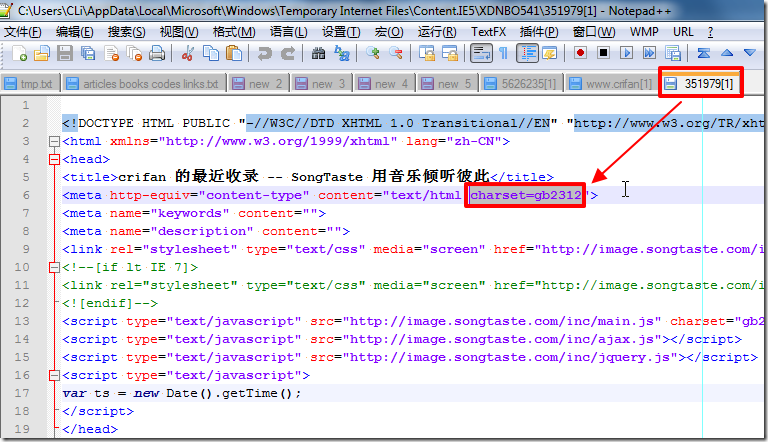
Task: Collapse the script fold marker on line 16
Action: pos(54,375)
